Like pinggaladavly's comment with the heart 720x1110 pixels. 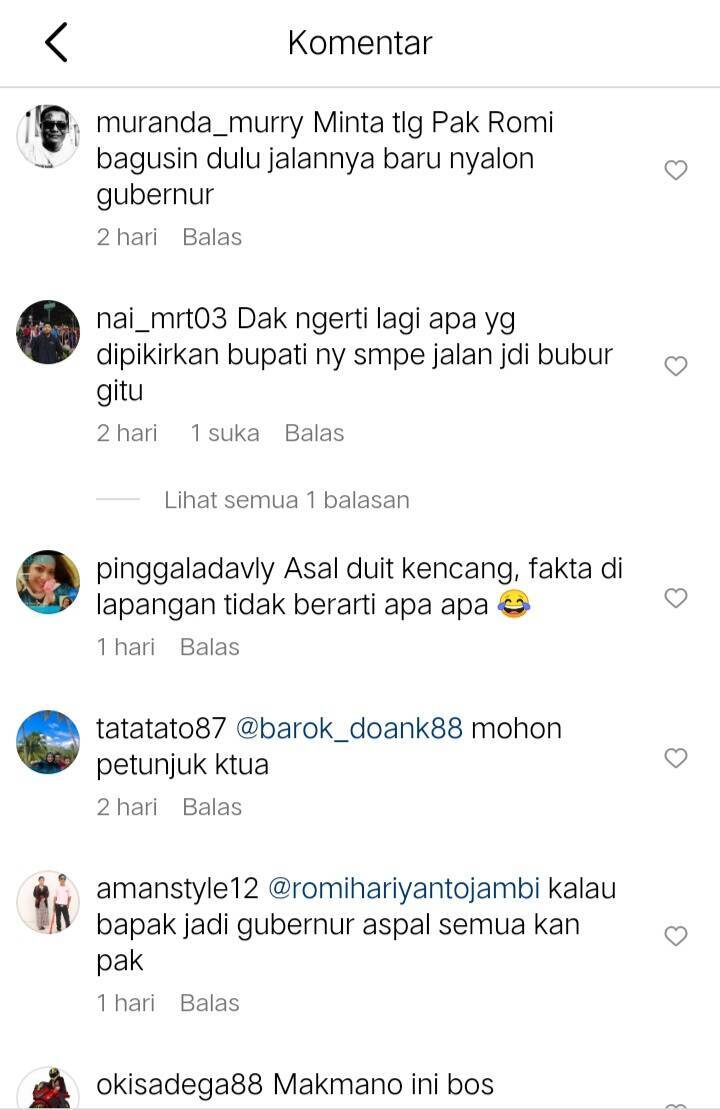point(676,598)
